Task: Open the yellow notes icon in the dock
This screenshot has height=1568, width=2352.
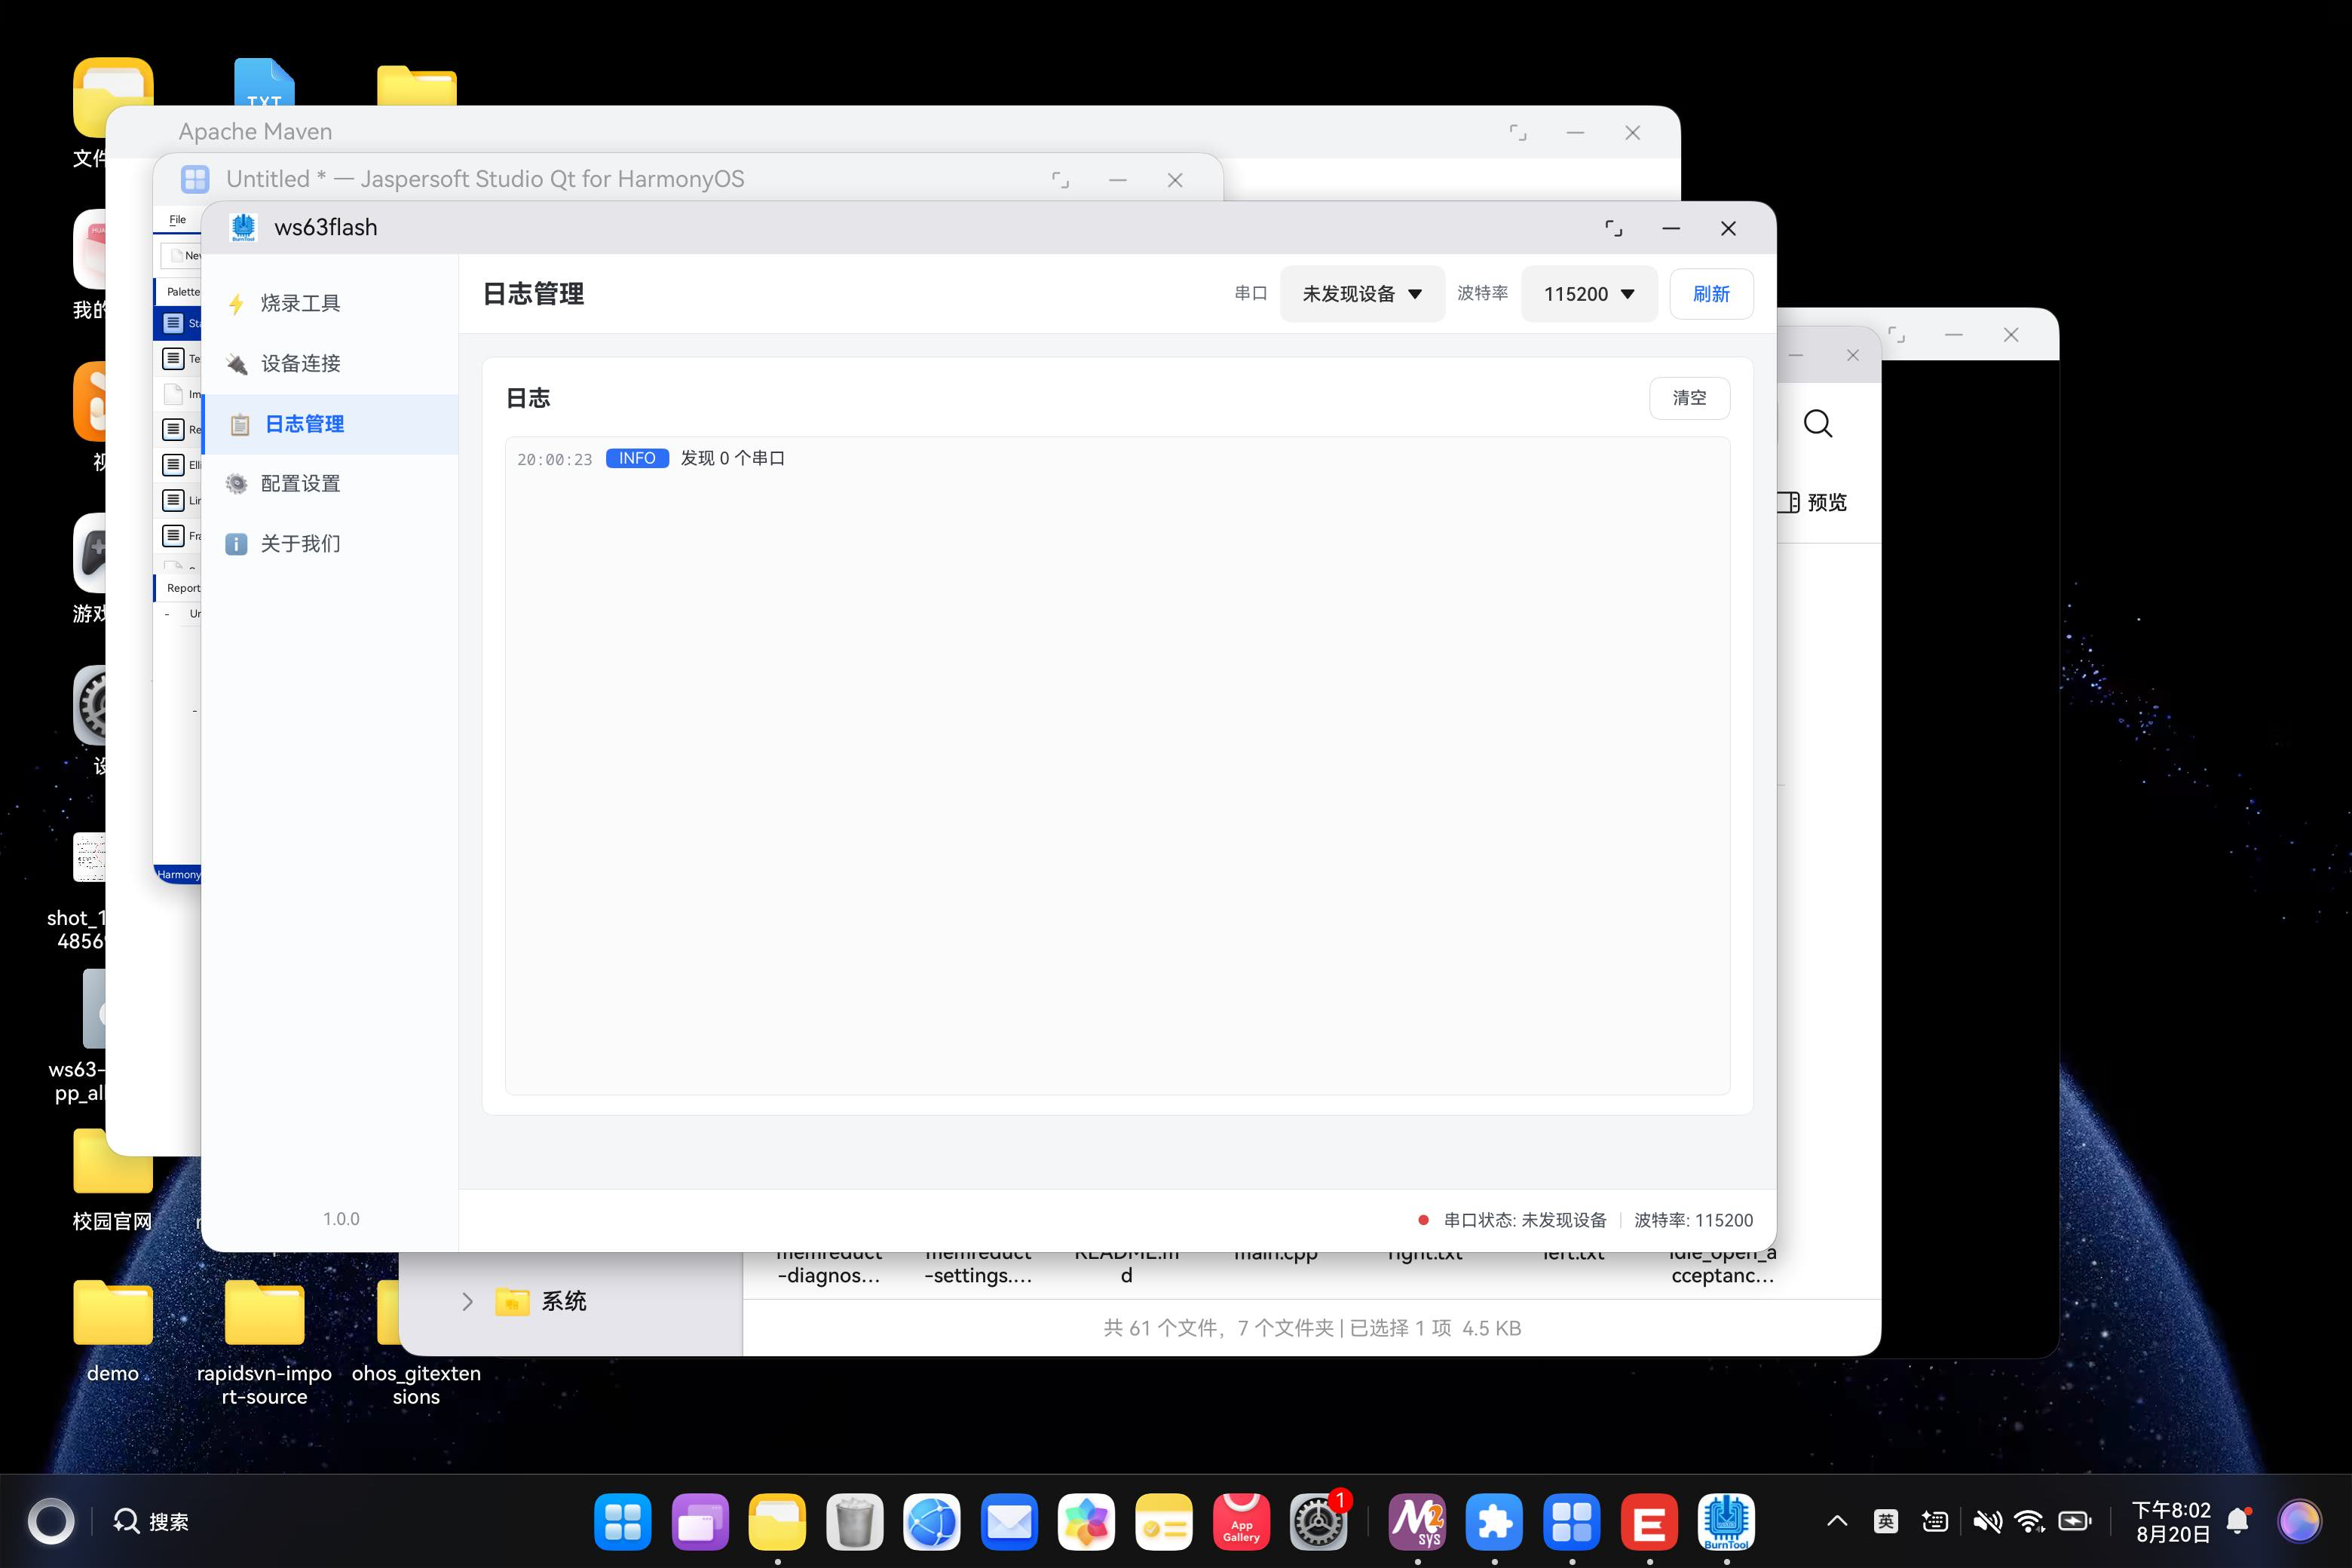Action: click(1164, 1522)
